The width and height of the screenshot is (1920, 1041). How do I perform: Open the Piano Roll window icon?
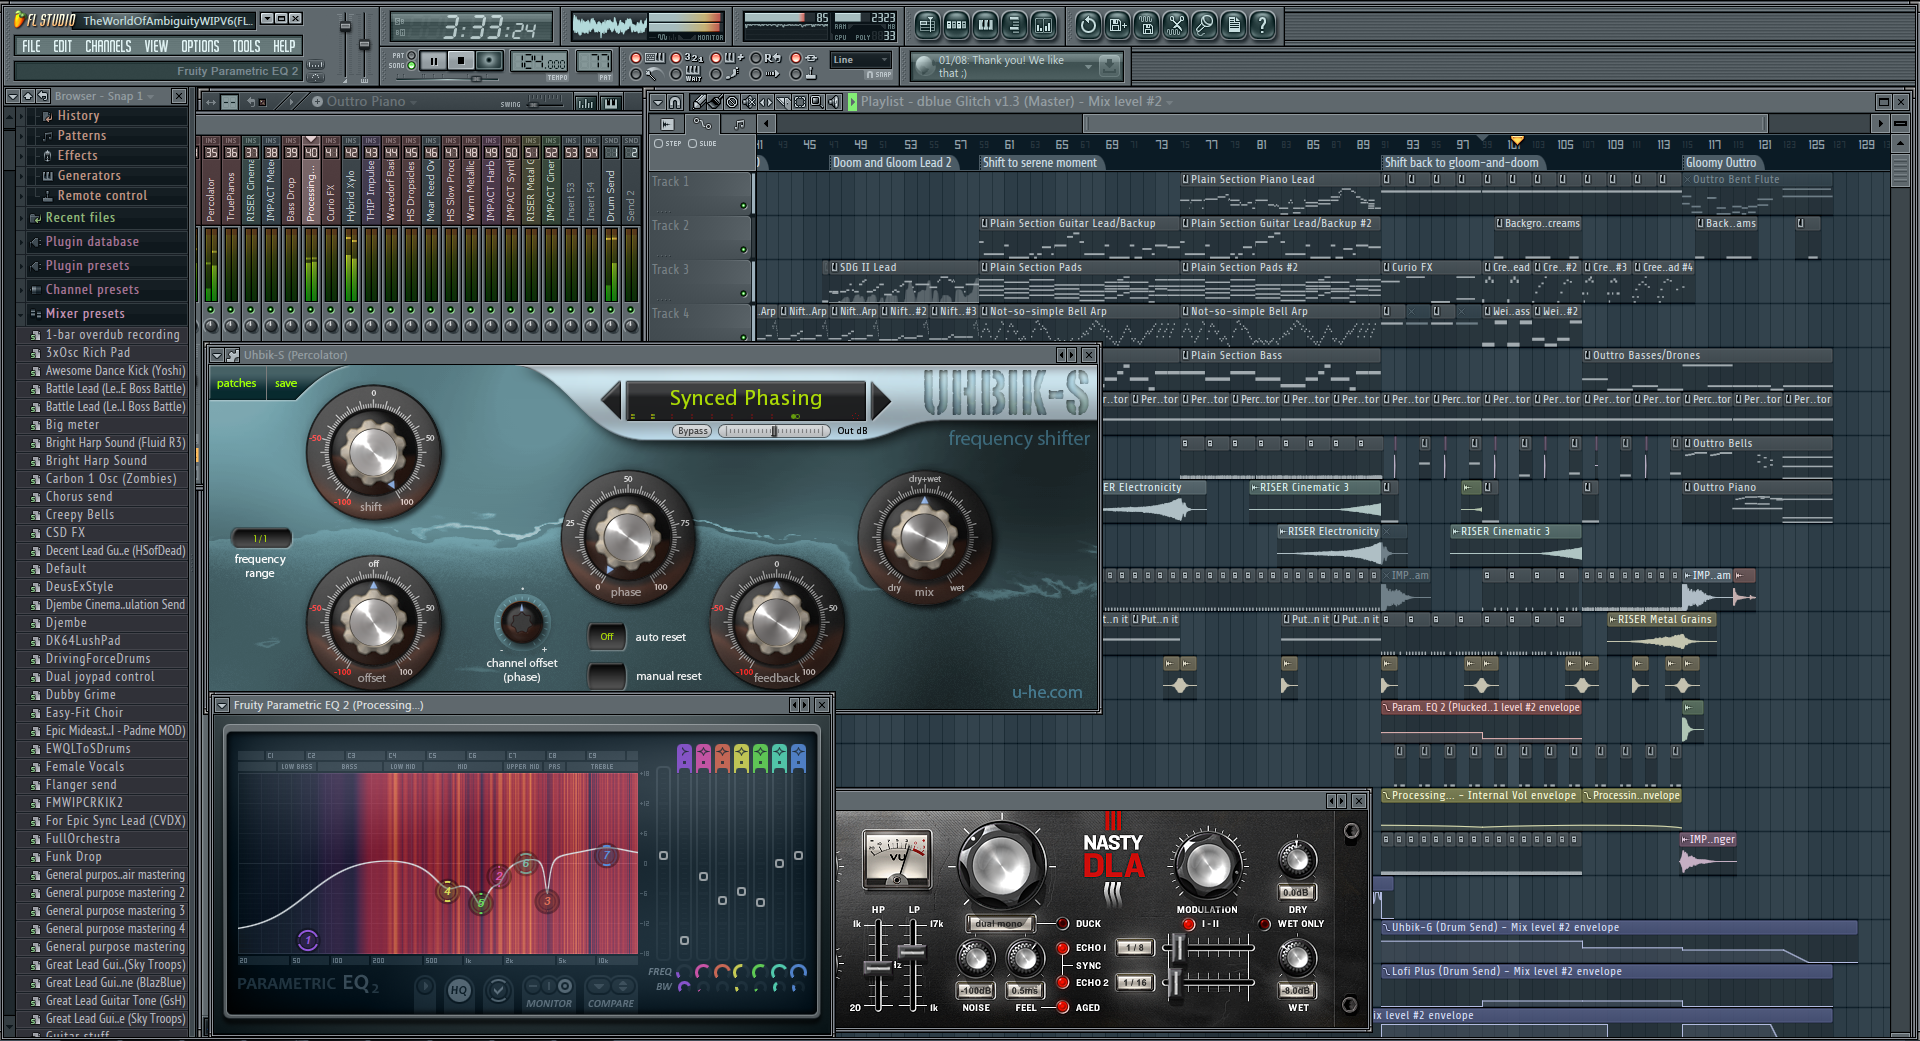(985, 25)
